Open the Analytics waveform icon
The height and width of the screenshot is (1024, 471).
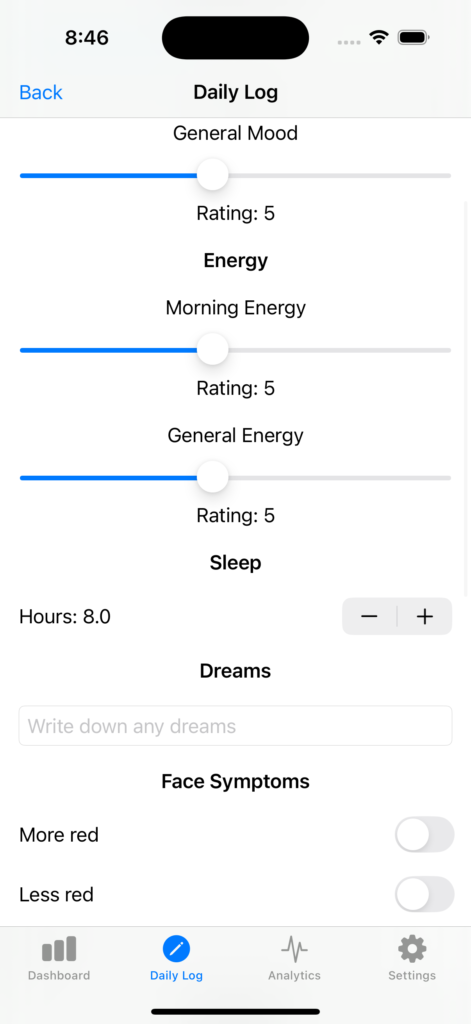[x=294, y=949]
